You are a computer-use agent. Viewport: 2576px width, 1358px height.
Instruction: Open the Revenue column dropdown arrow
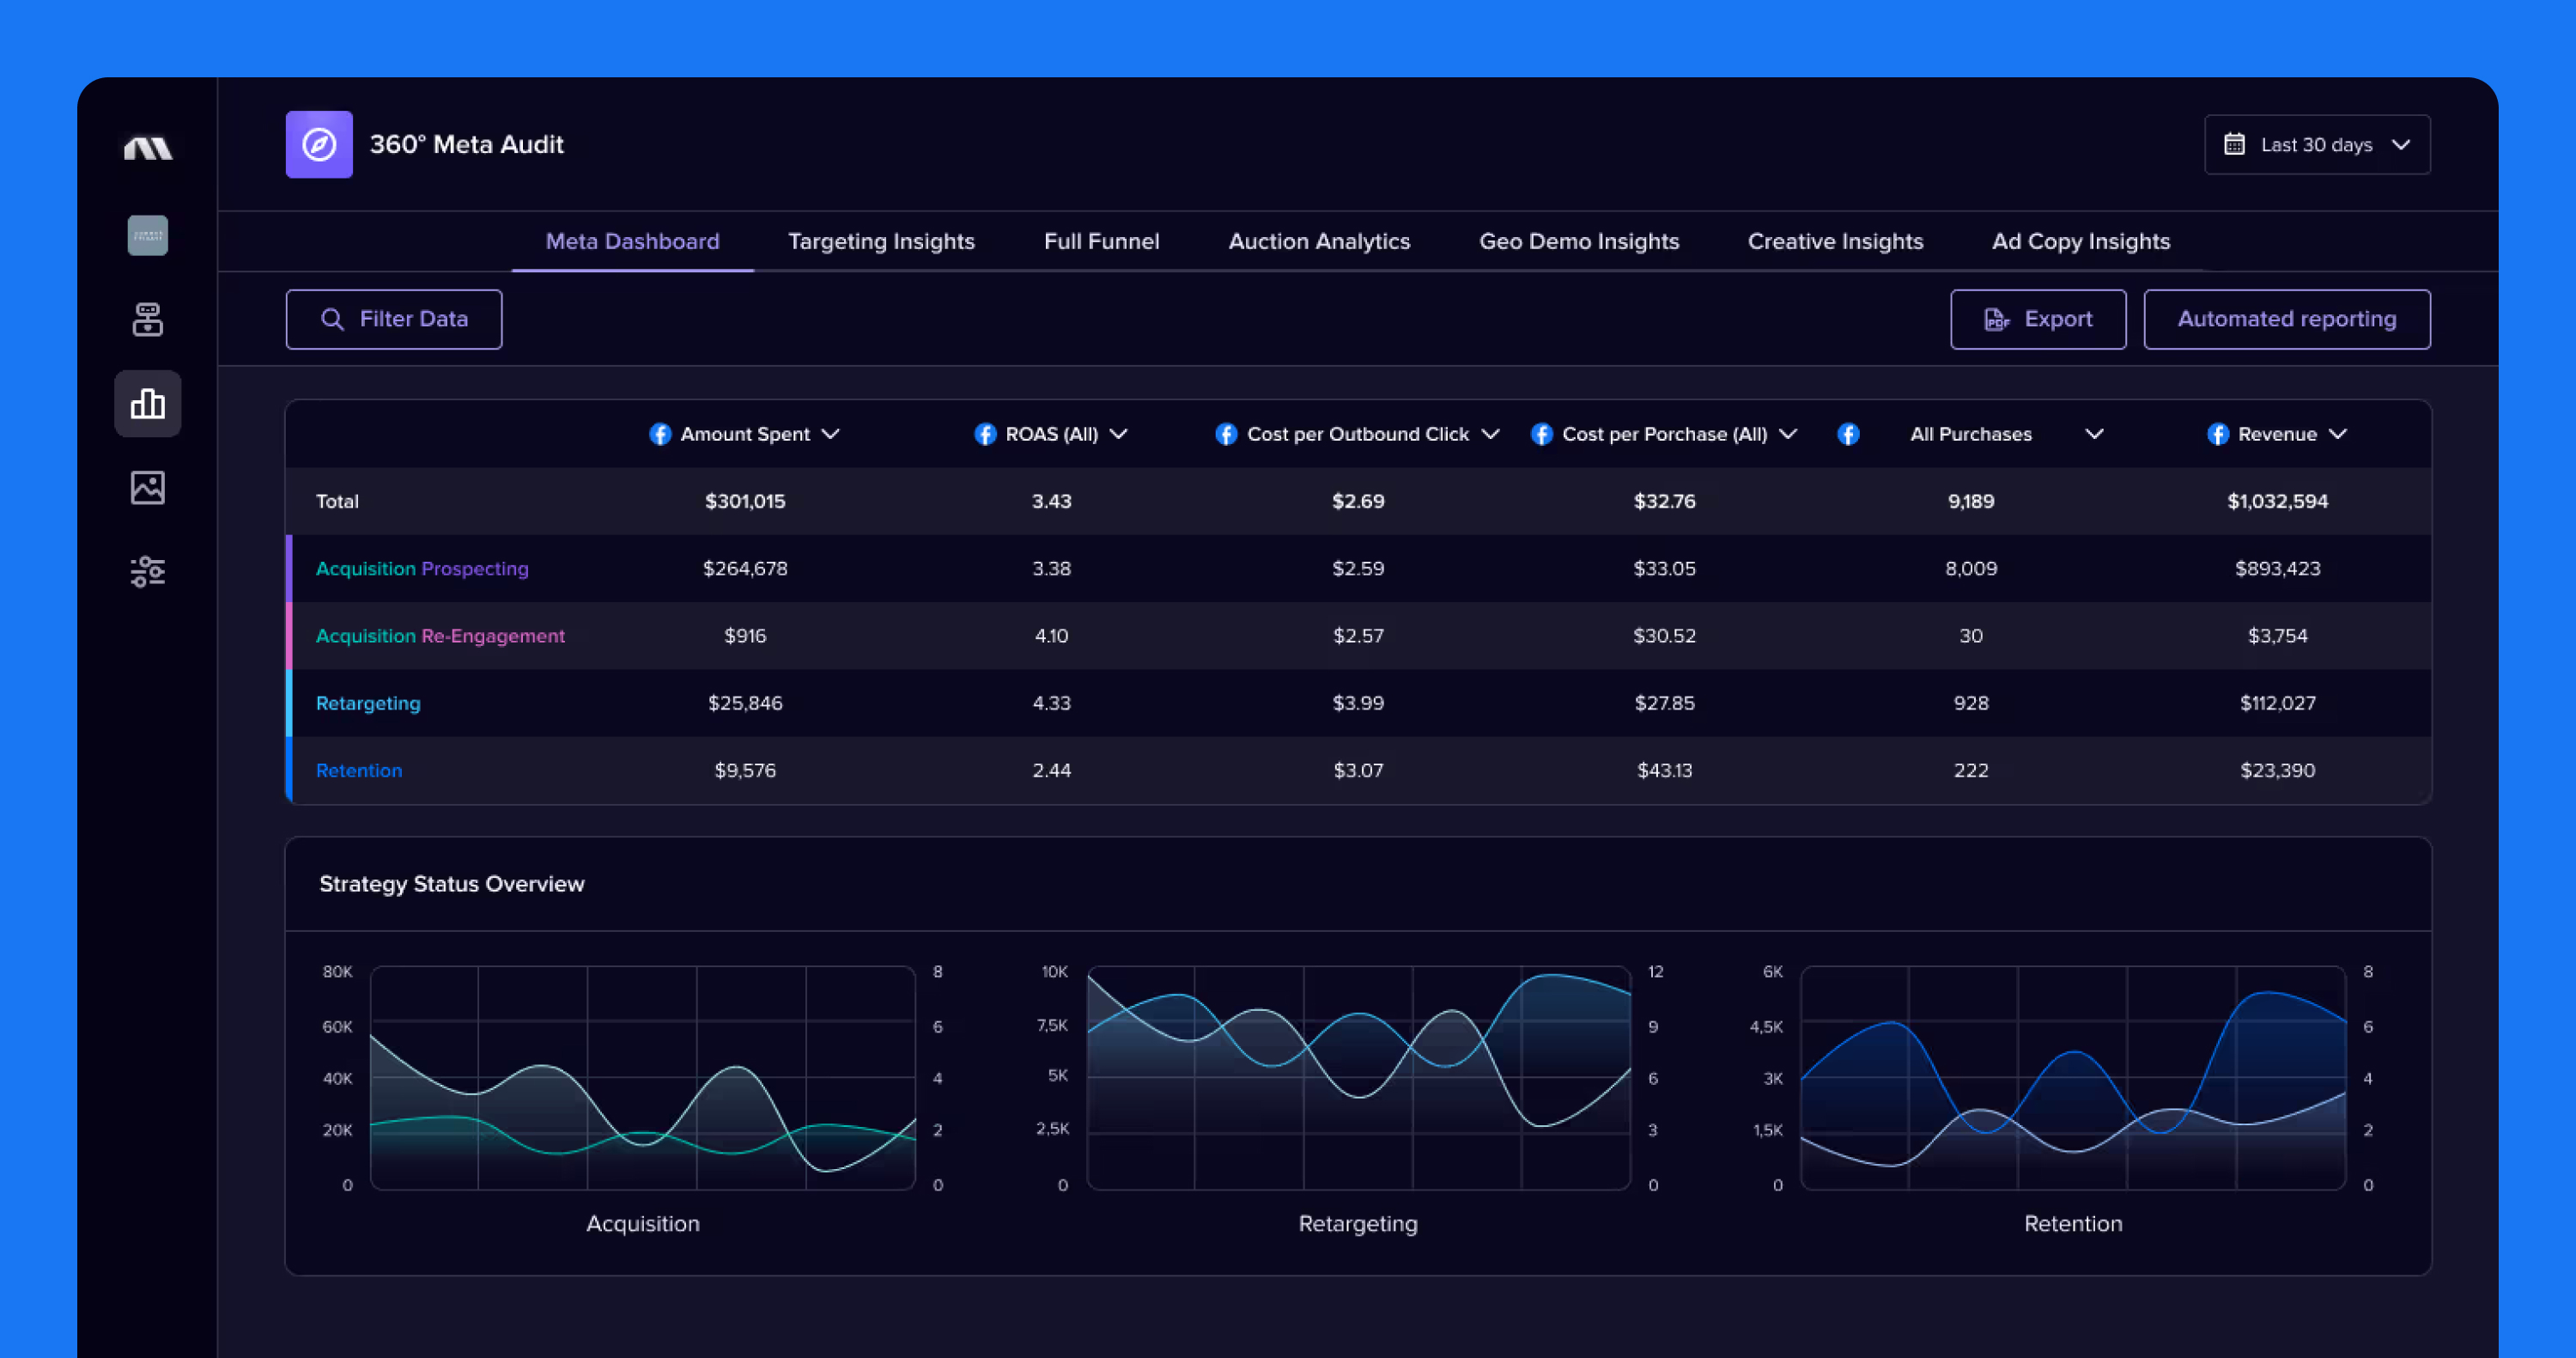[x=2338, y=434]
